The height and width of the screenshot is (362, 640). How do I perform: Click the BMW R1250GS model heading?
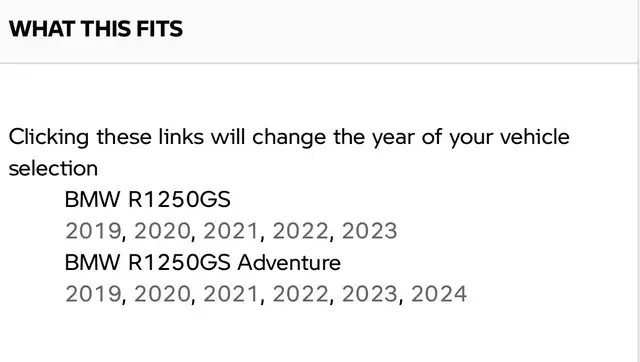point(148,200)
